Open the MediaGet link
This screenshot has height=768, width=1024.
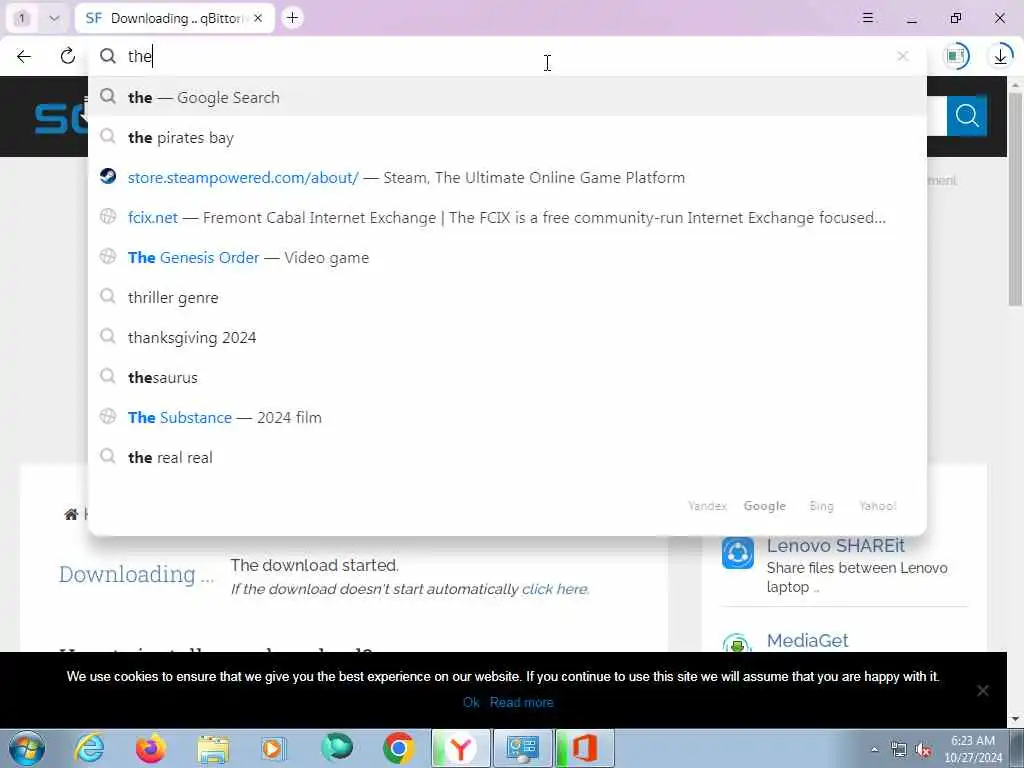(807, 641)
